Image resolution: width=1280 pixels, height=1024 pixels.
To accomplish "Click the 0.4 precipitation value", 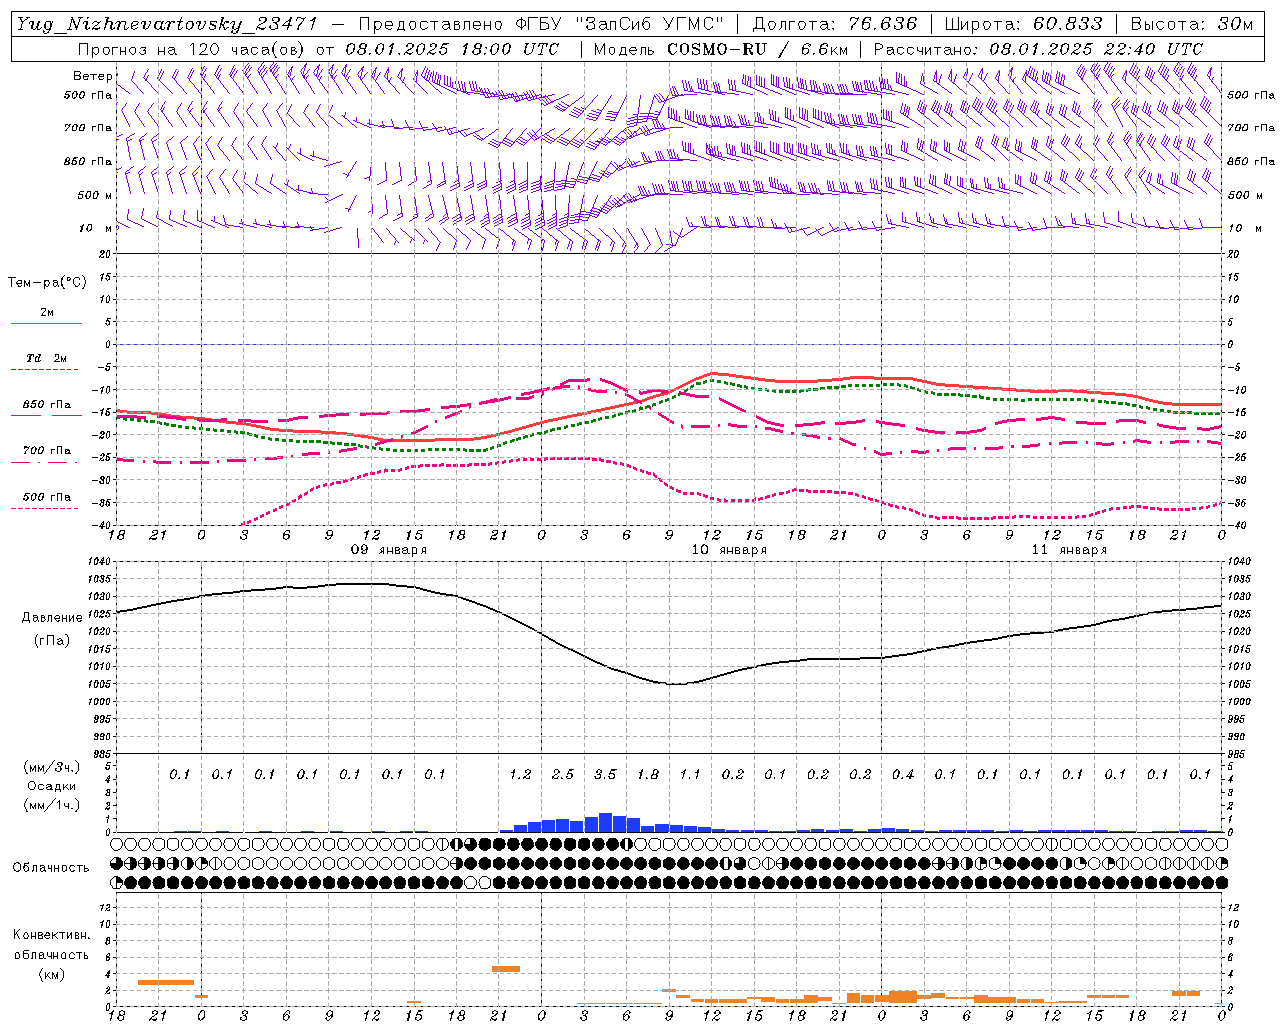I will [903, 774].
